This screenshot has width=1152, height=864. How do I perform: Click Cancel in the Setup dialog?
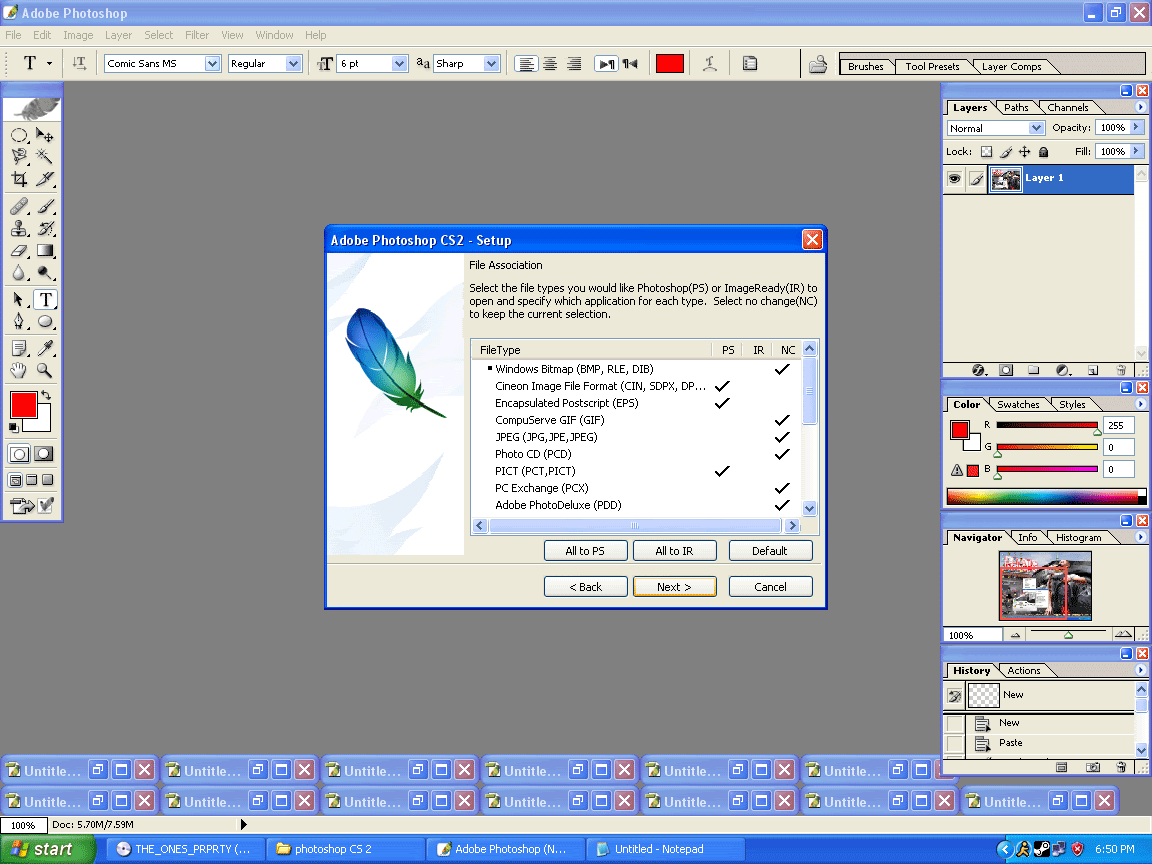click(770, 587)
